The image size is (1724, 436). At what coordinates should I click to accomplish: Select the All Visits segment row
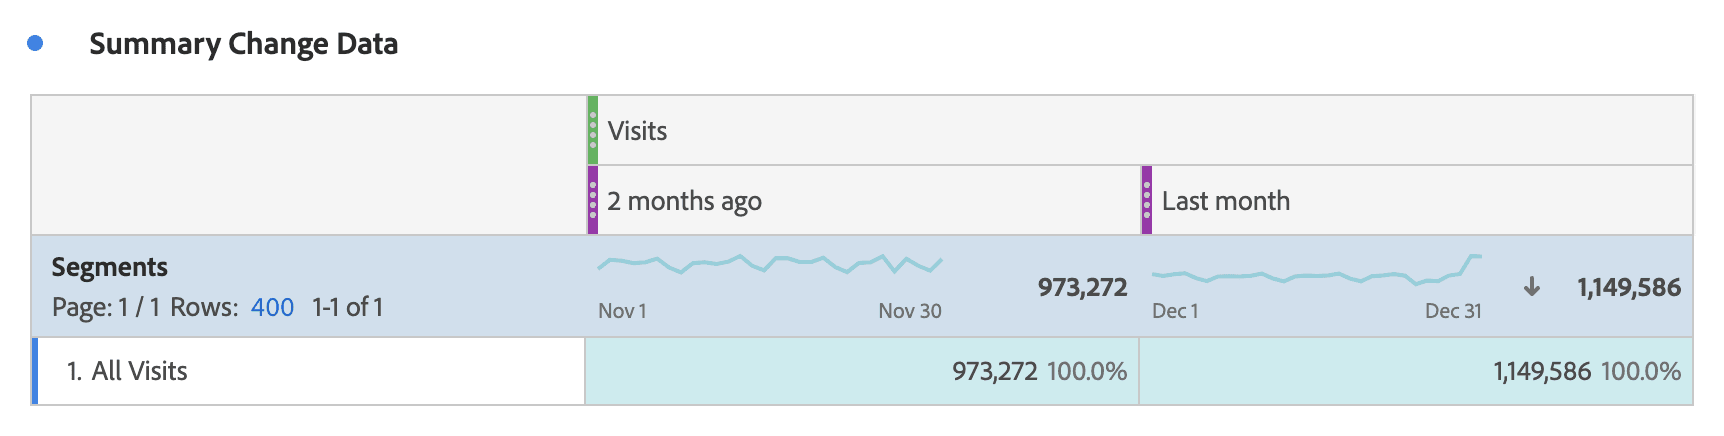pos(140,371)
